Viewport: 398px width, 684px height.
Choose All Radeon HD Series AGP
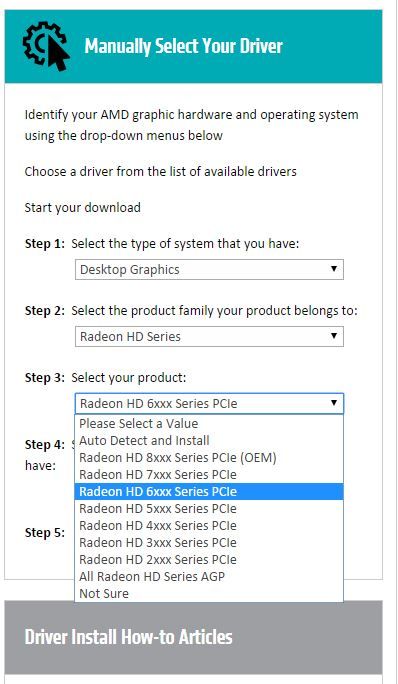point(209,577)
